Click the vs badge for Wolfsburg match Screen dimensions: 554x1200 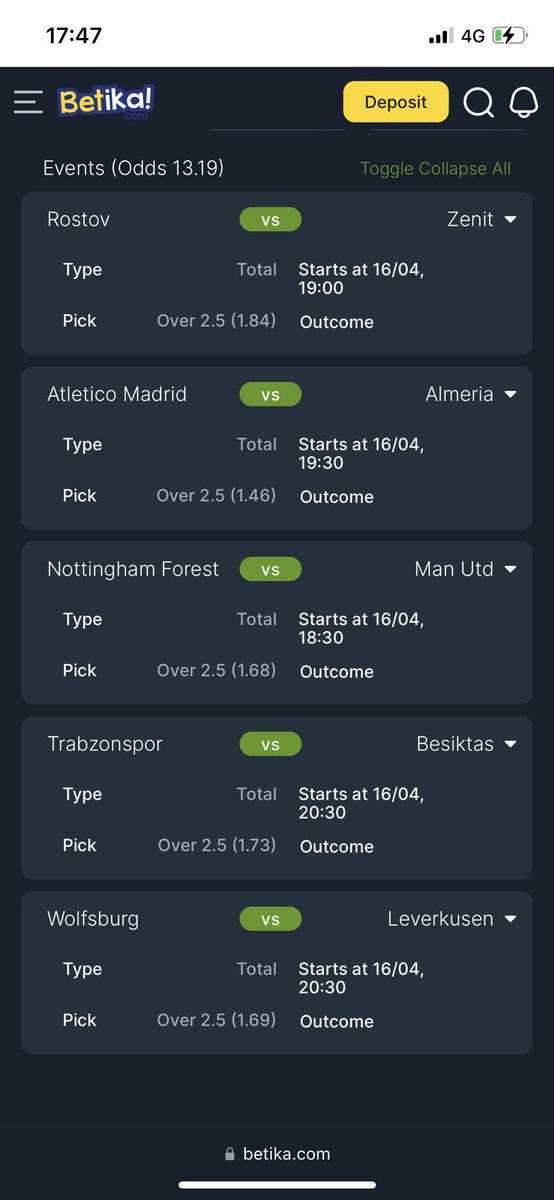click(270, 919)
